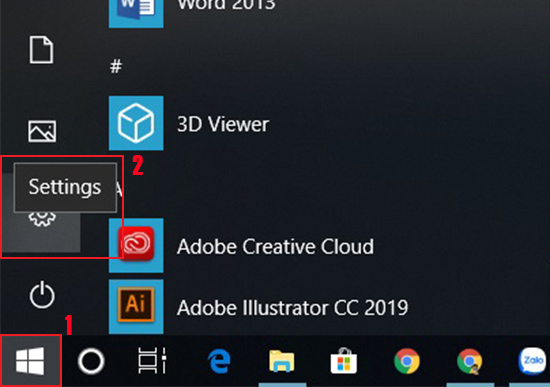Open Settings gear in the Start sidebar
Image resolution: width=550 pixels, height=387 pixels.
click(42, 219)
